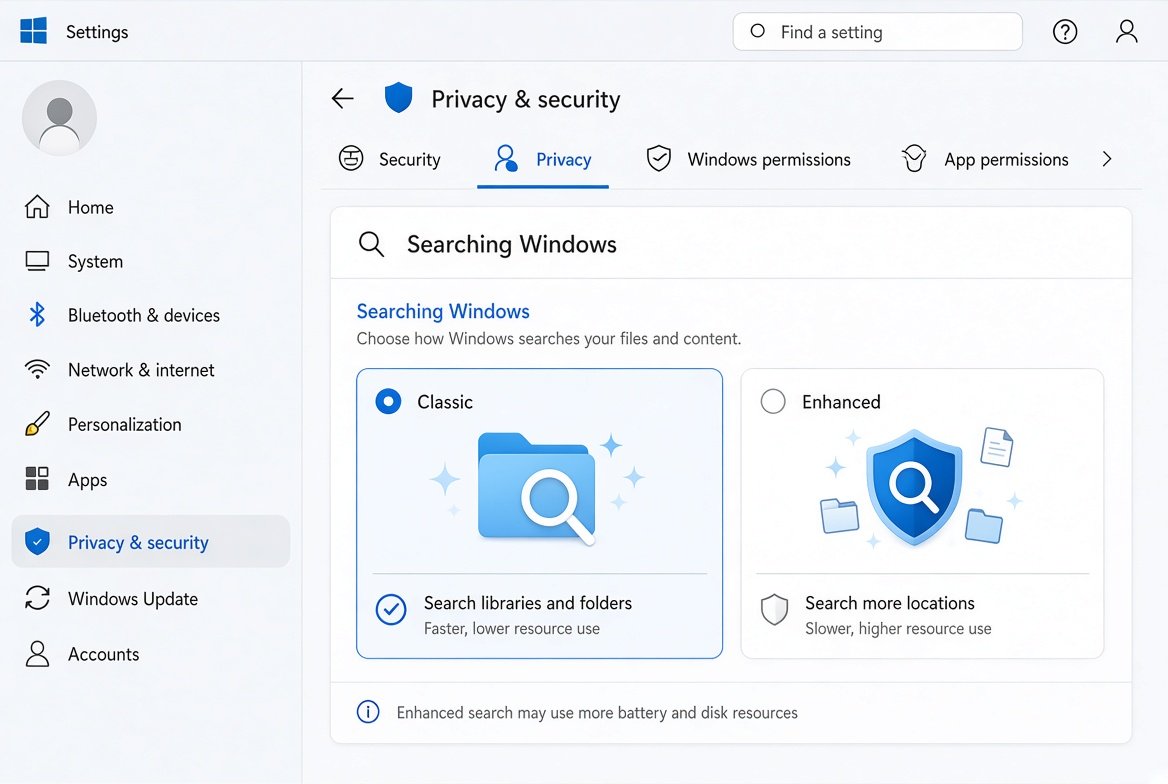Click the Enhanced shield search illustration
1168x784 pixels.
[921, 487]
